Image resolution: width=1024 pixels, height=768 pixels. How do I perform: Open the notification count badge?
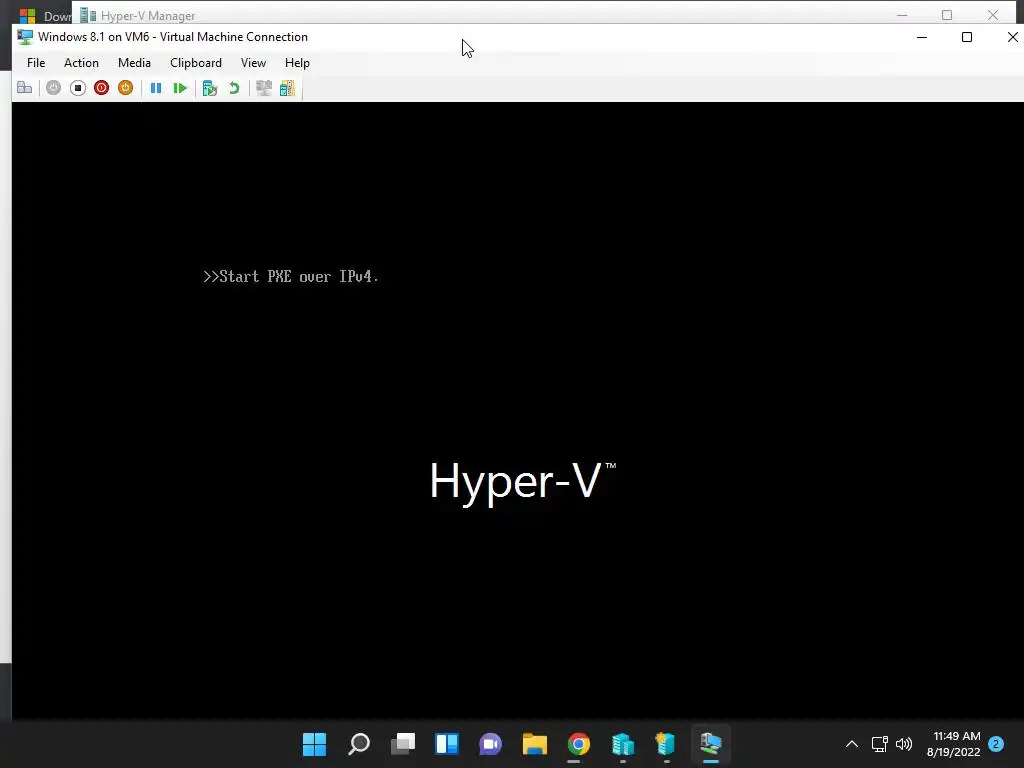coord(996,744)
